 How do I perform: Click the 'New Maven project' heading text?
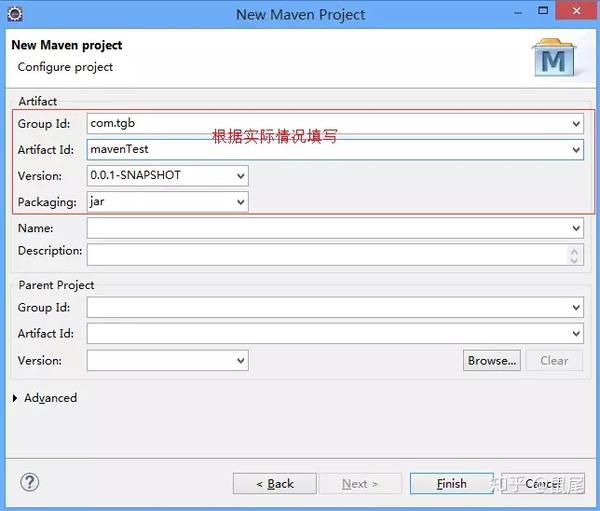pyautogui.click(x=67, y=45)
